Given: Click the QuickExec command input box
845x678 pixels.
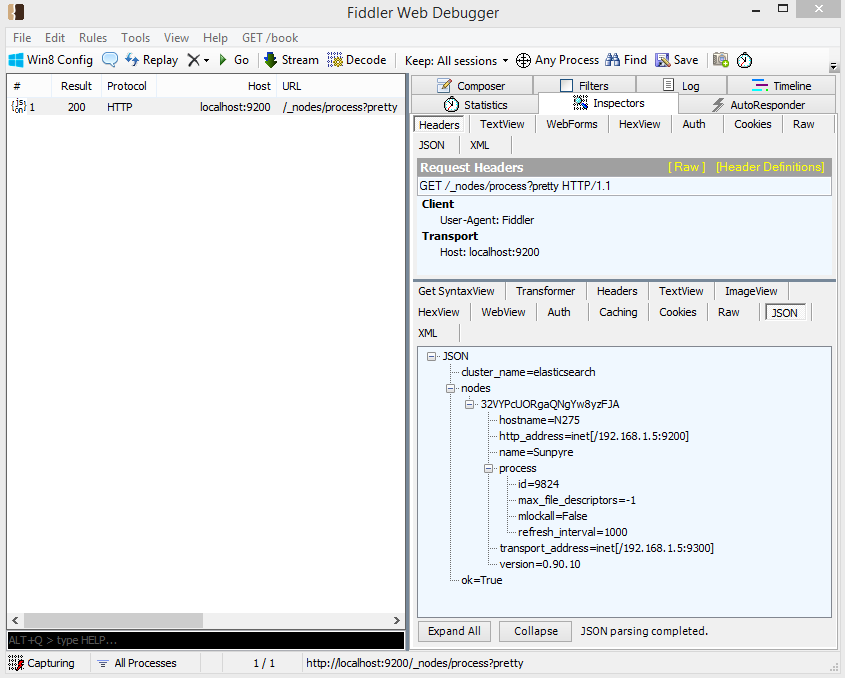Looking at the screenshot, I should click(203, 640).
